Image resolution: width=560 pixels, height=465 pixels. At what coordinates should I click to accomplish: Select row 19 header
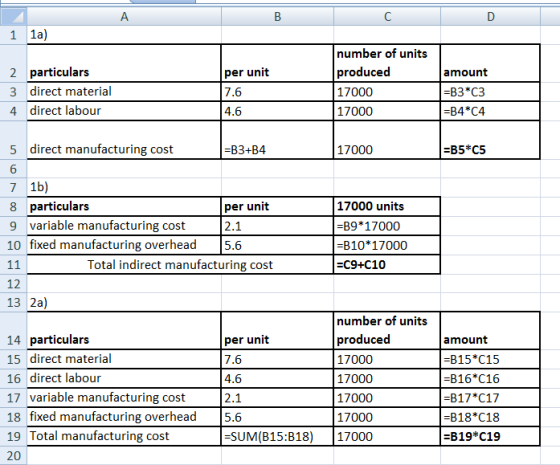(13, 436)
